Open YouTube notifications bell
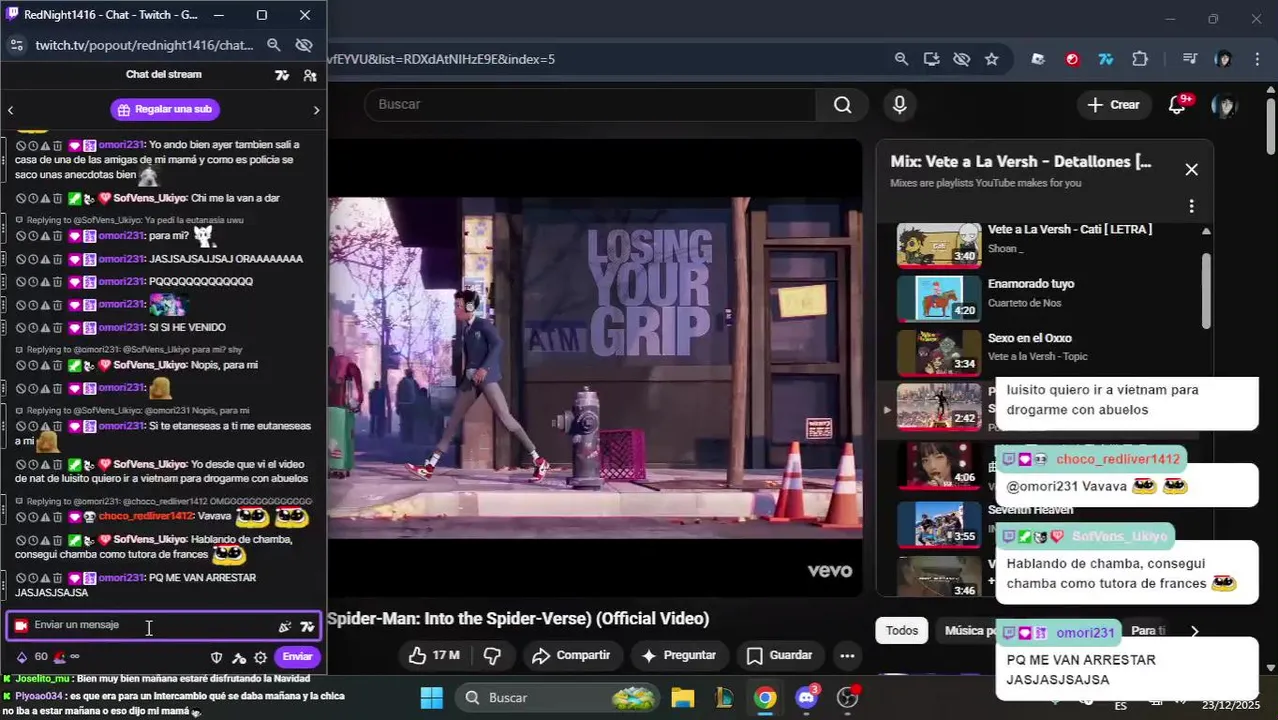This screenshot has height=720, width=1278. click(1178, 105)
